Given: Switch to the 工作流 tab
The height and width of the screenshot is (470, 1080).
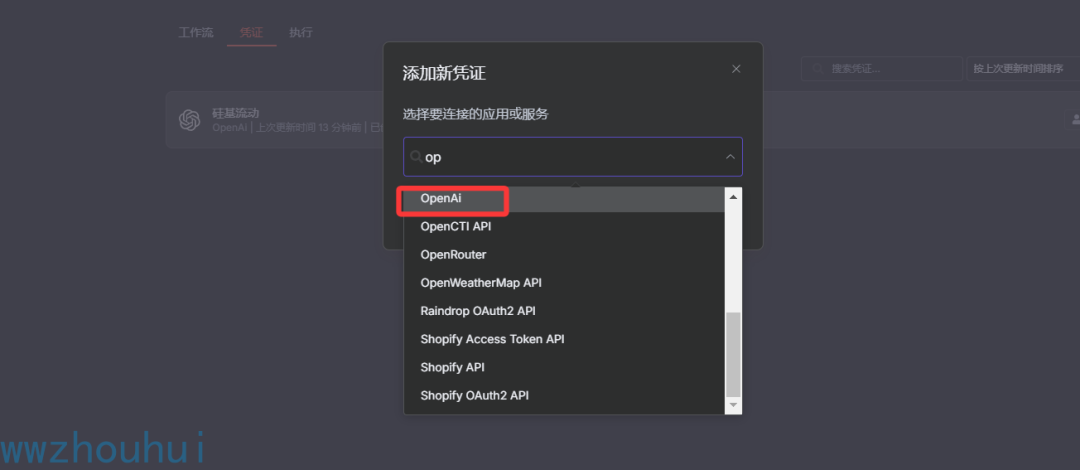Looking at the screenshot, I should [196, 32].
